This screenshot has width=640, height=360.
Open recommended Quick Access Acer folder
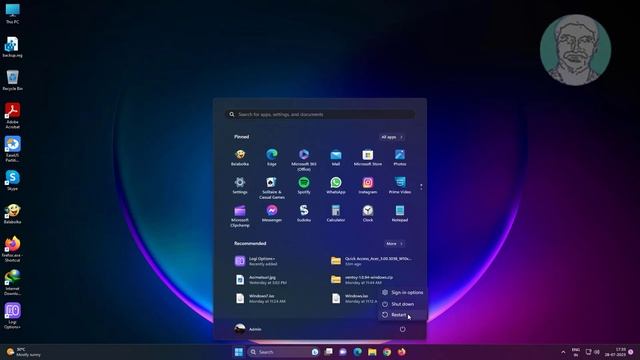pos(371,261)
